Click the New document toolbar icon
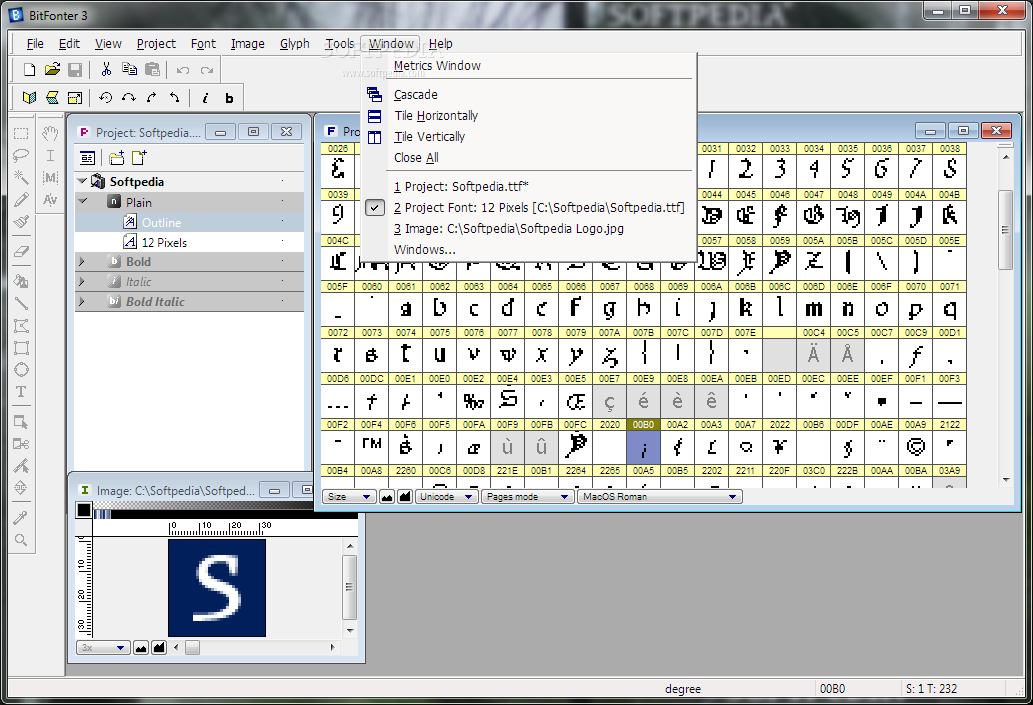This screenshot has width=1033, height=705. [29, 69]
